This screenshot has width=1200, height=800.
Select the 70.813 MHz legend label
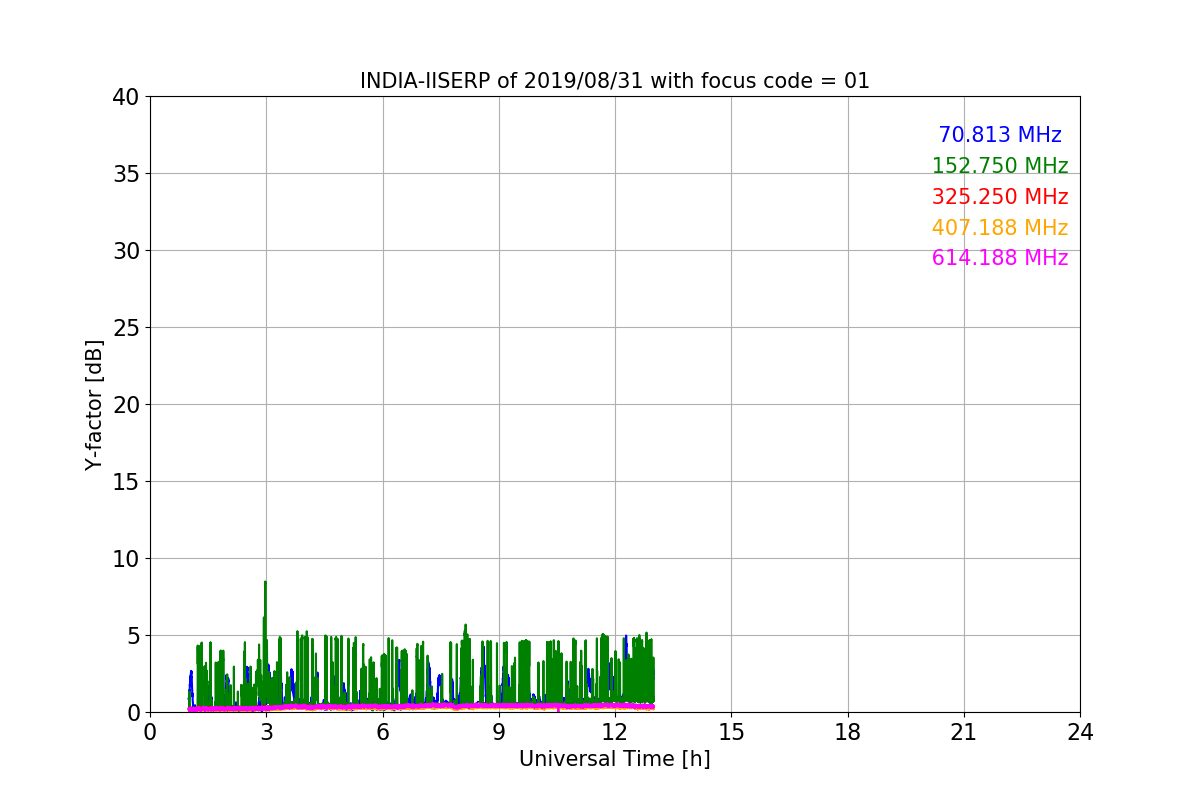click(x=1000, y=135)
